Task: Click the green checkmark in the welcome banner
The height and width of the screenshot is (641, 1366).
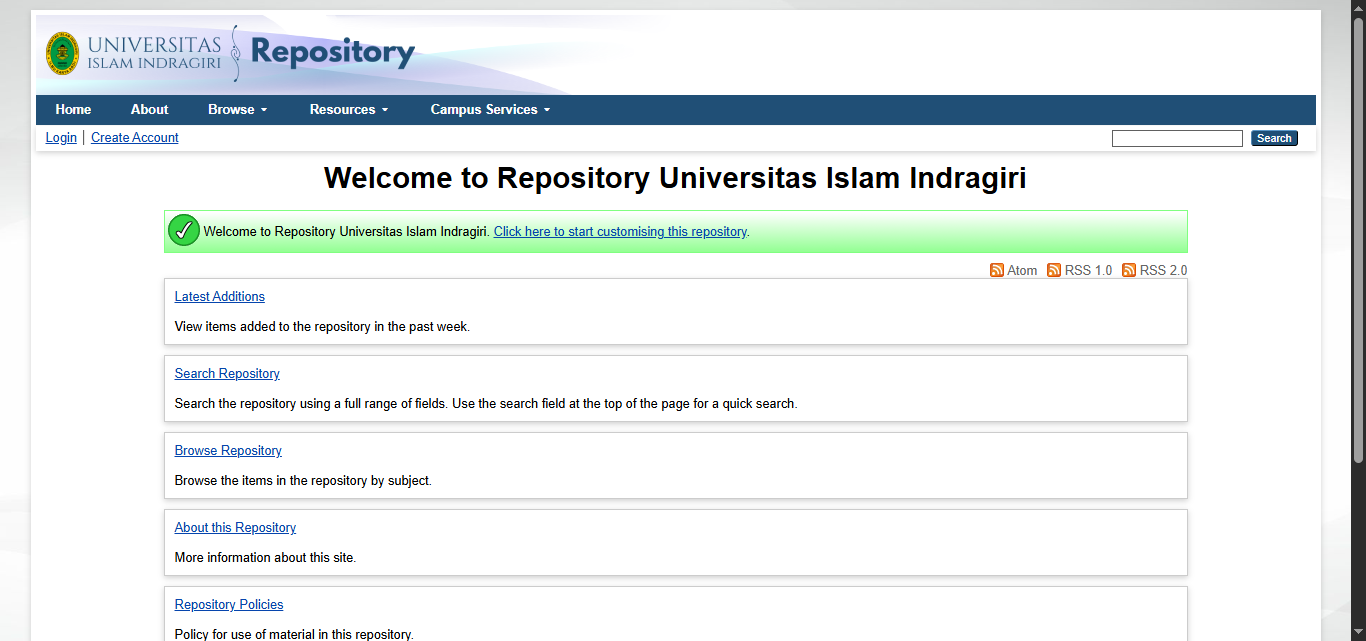Action: (x=183, y=230)
